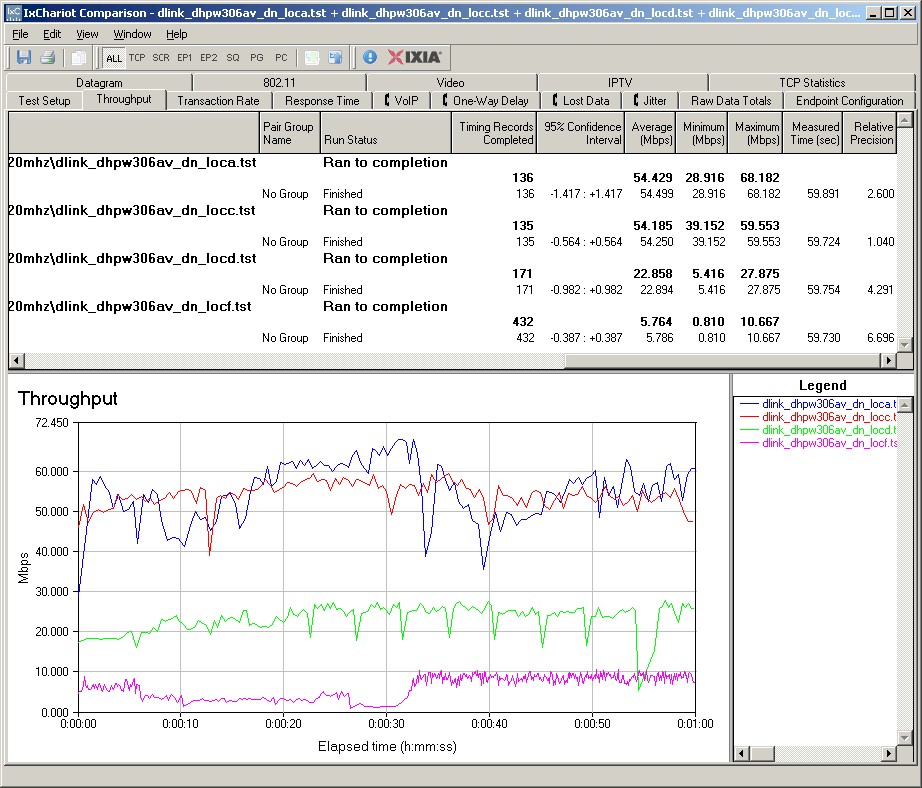Select the EP1 filter button
Screen dimensions: 922x788
coord(185,58)
